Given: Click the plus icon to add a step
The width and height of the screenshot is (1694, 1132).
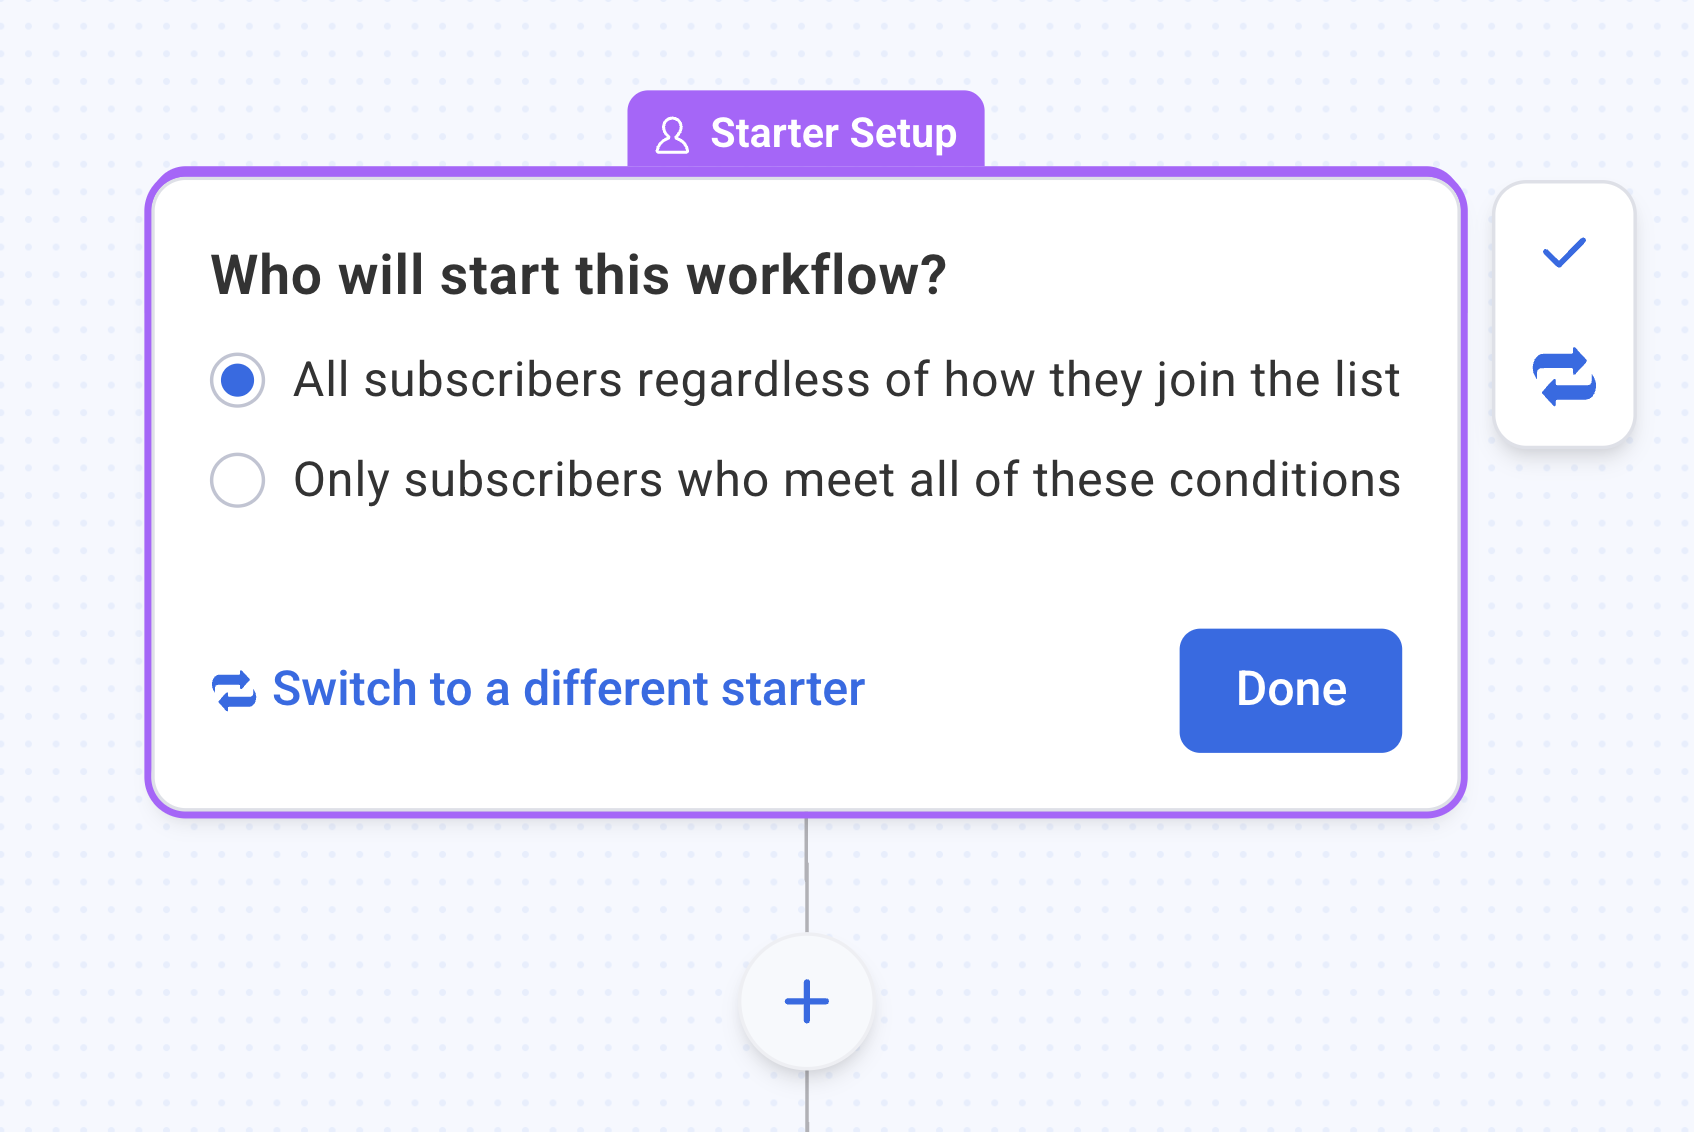Looking at the screenshot, I should [806, 1002].
